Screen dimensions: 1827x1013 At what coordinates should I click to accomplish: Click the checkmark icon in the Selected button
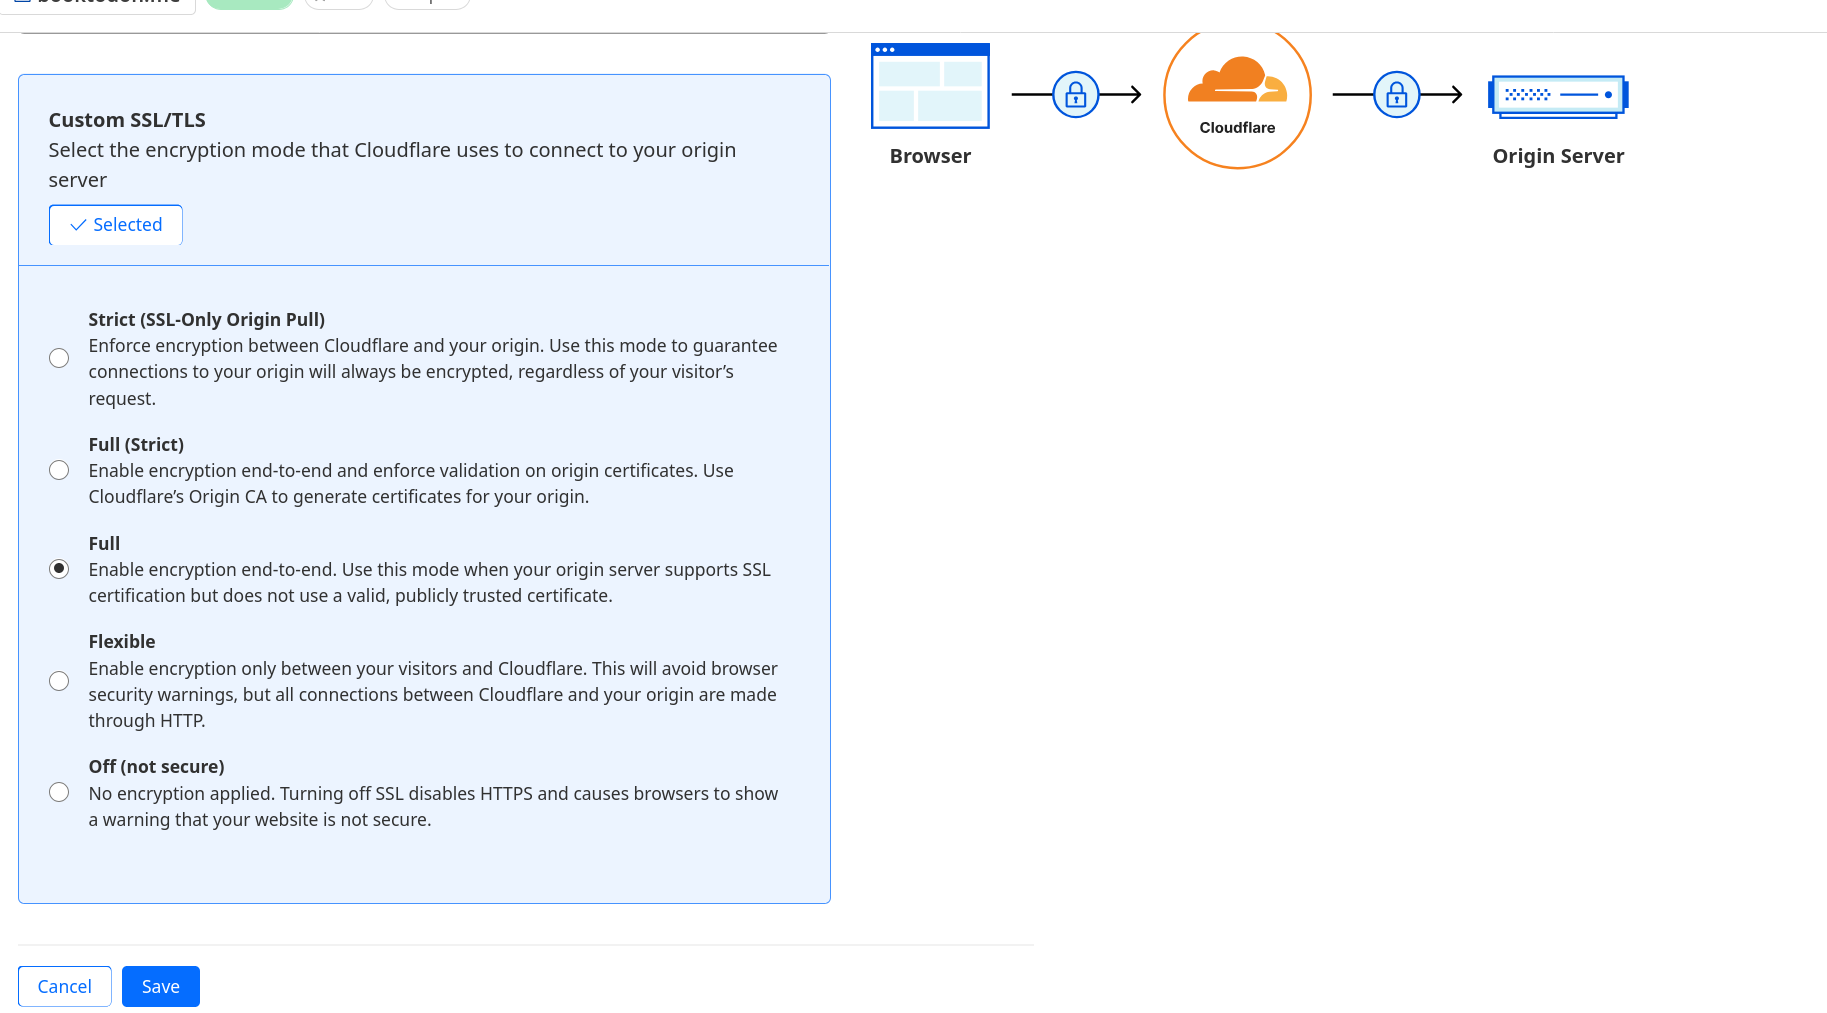click(x=78, y=225)
